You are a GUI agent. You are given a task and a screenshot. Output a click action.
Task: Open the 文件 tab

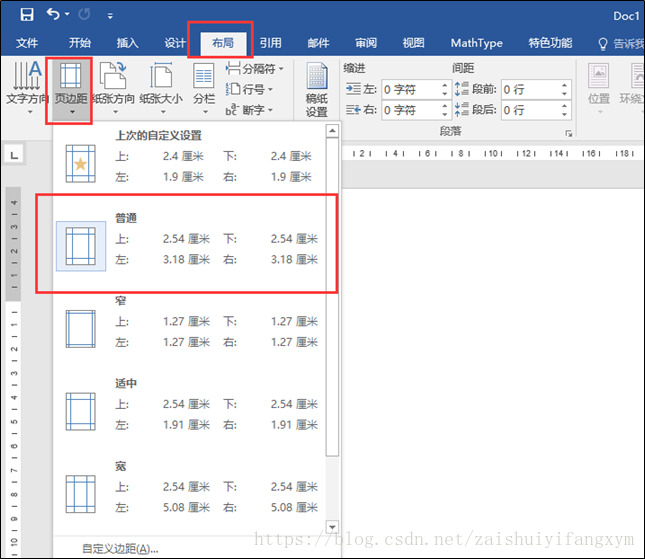coord(27,43)
